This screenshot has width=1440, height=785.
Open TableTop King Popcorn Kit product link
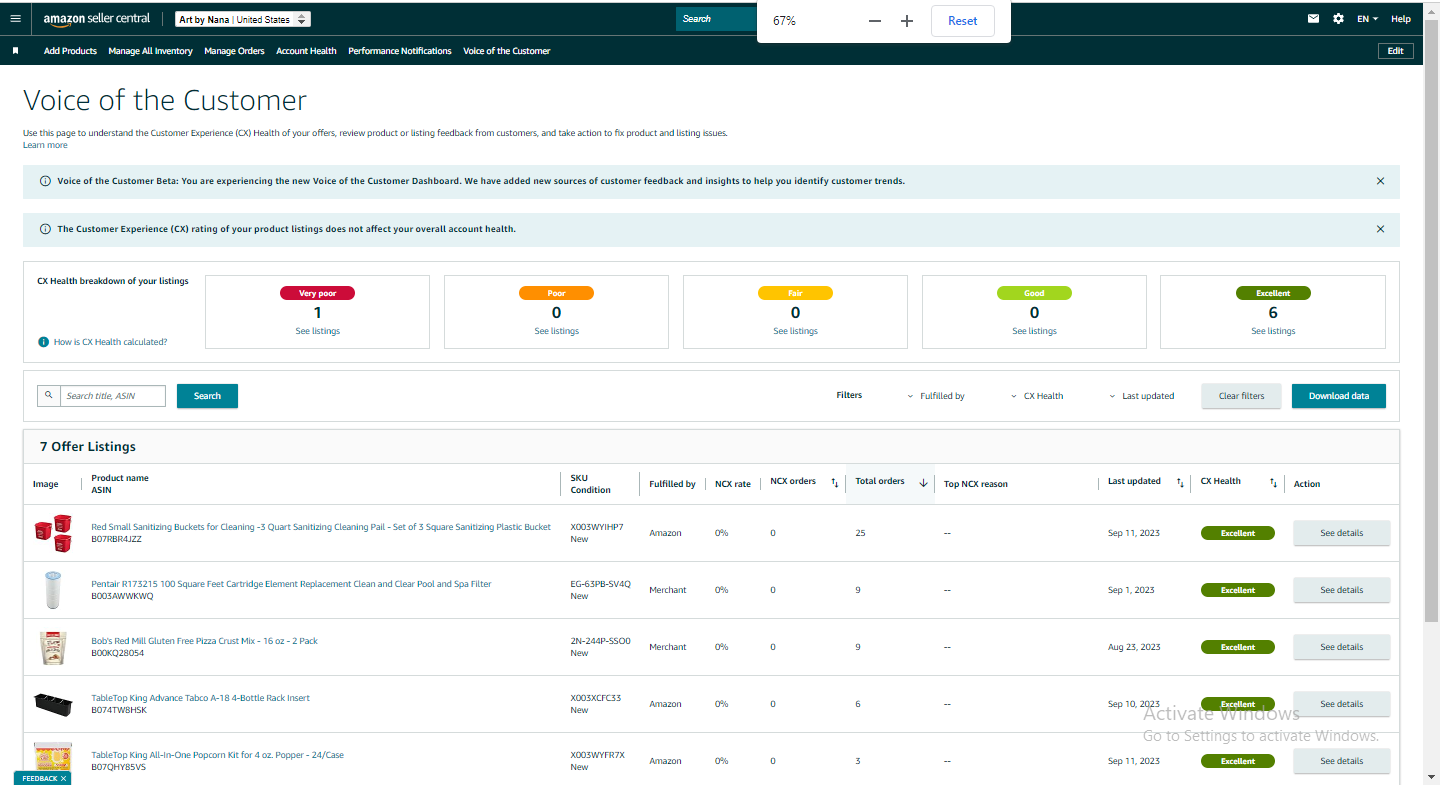click(x=217, y=755)
